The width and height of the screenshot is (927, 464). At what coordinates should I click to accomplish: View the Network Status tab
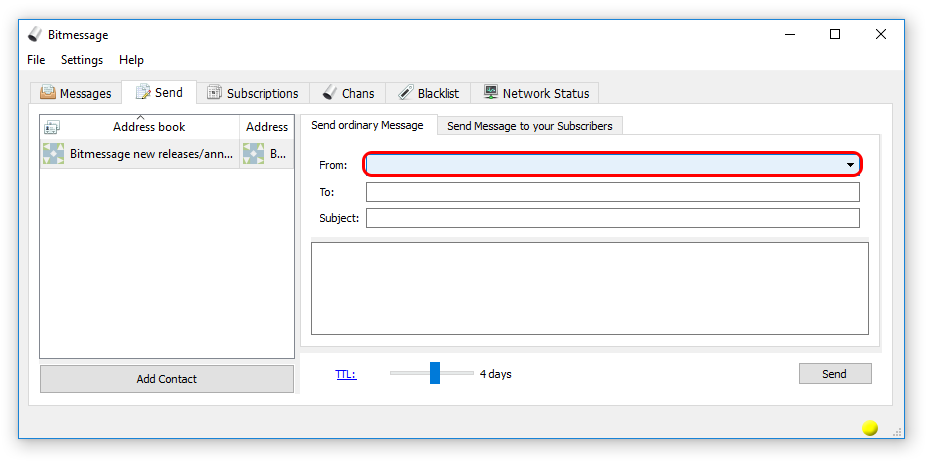click(x=536, y=93)
